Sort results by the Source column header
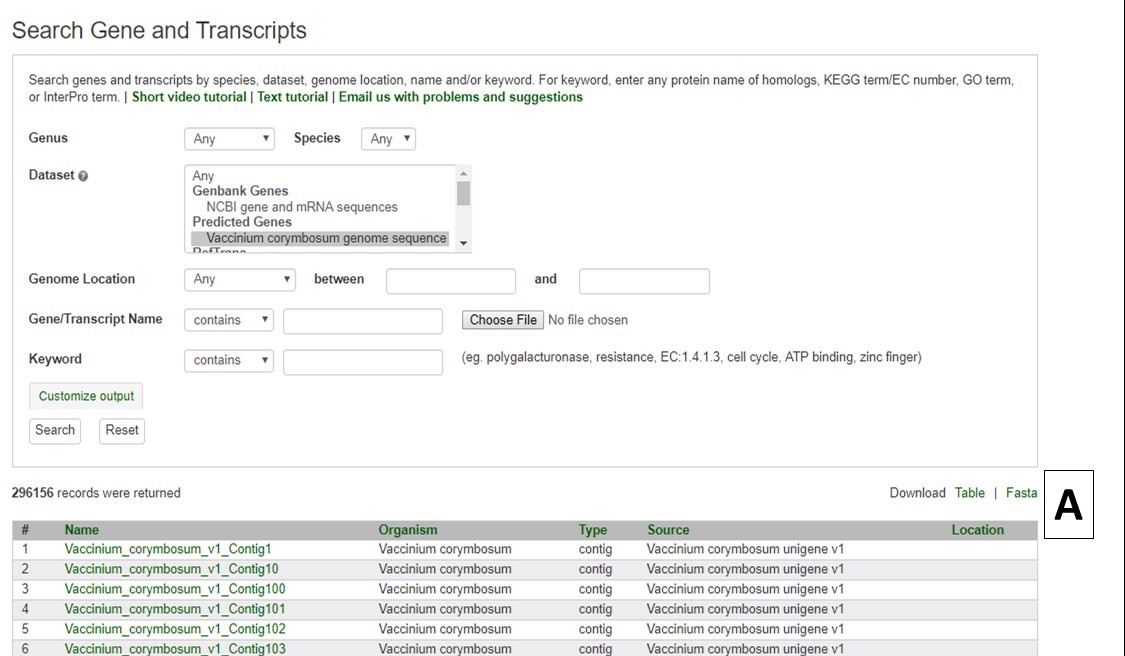This screenshot has height=656, width=1125. coord(668,530)
